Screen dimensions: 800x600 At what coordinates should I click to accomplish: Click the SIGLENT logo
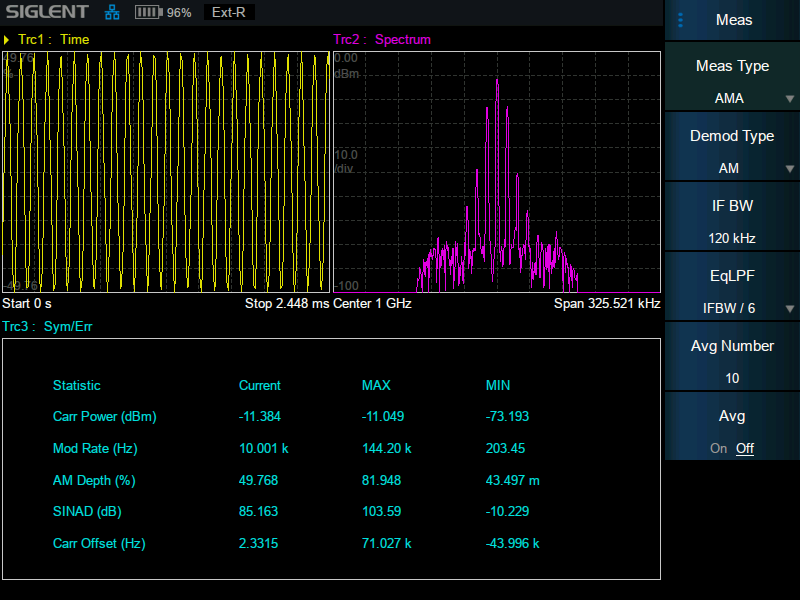[47, 13]
